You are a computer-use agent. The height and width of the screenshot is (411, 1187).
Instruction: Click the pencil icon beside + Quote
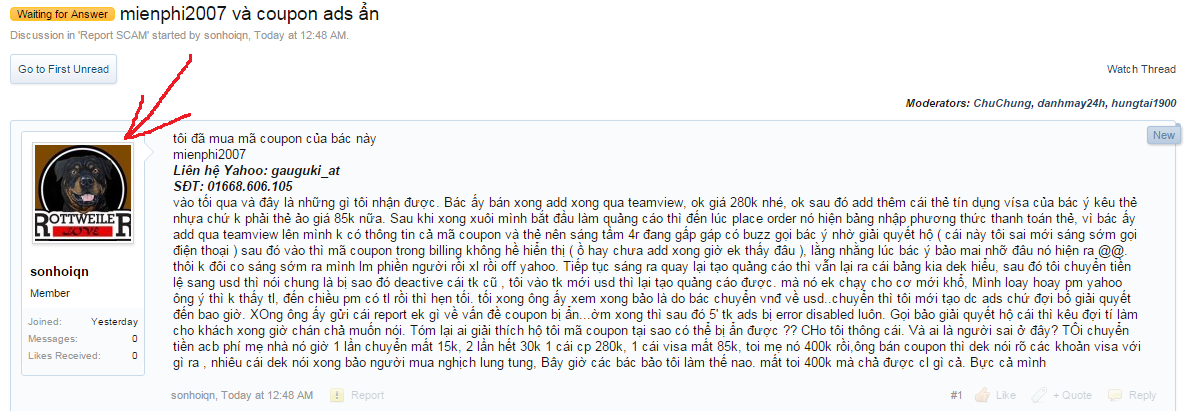pos(1039,395)
